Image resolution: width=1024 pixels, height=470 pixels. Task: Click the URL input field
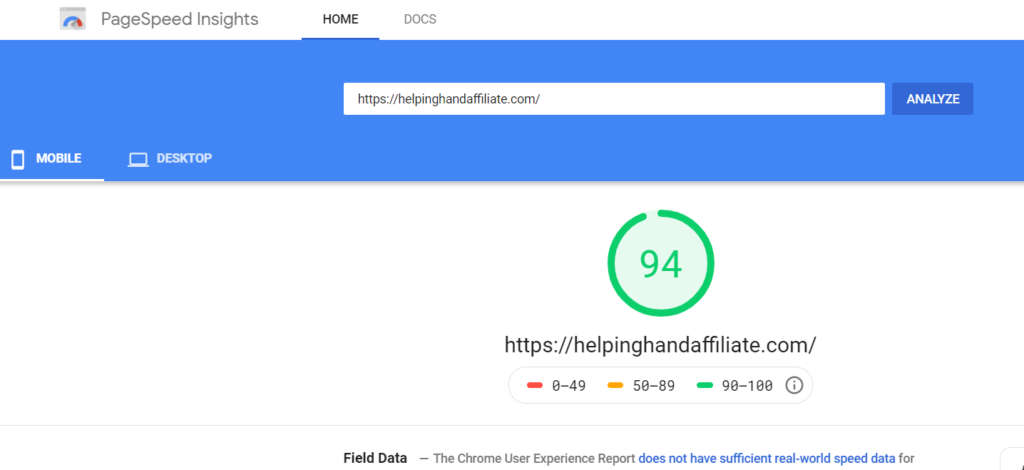(614, 99)
